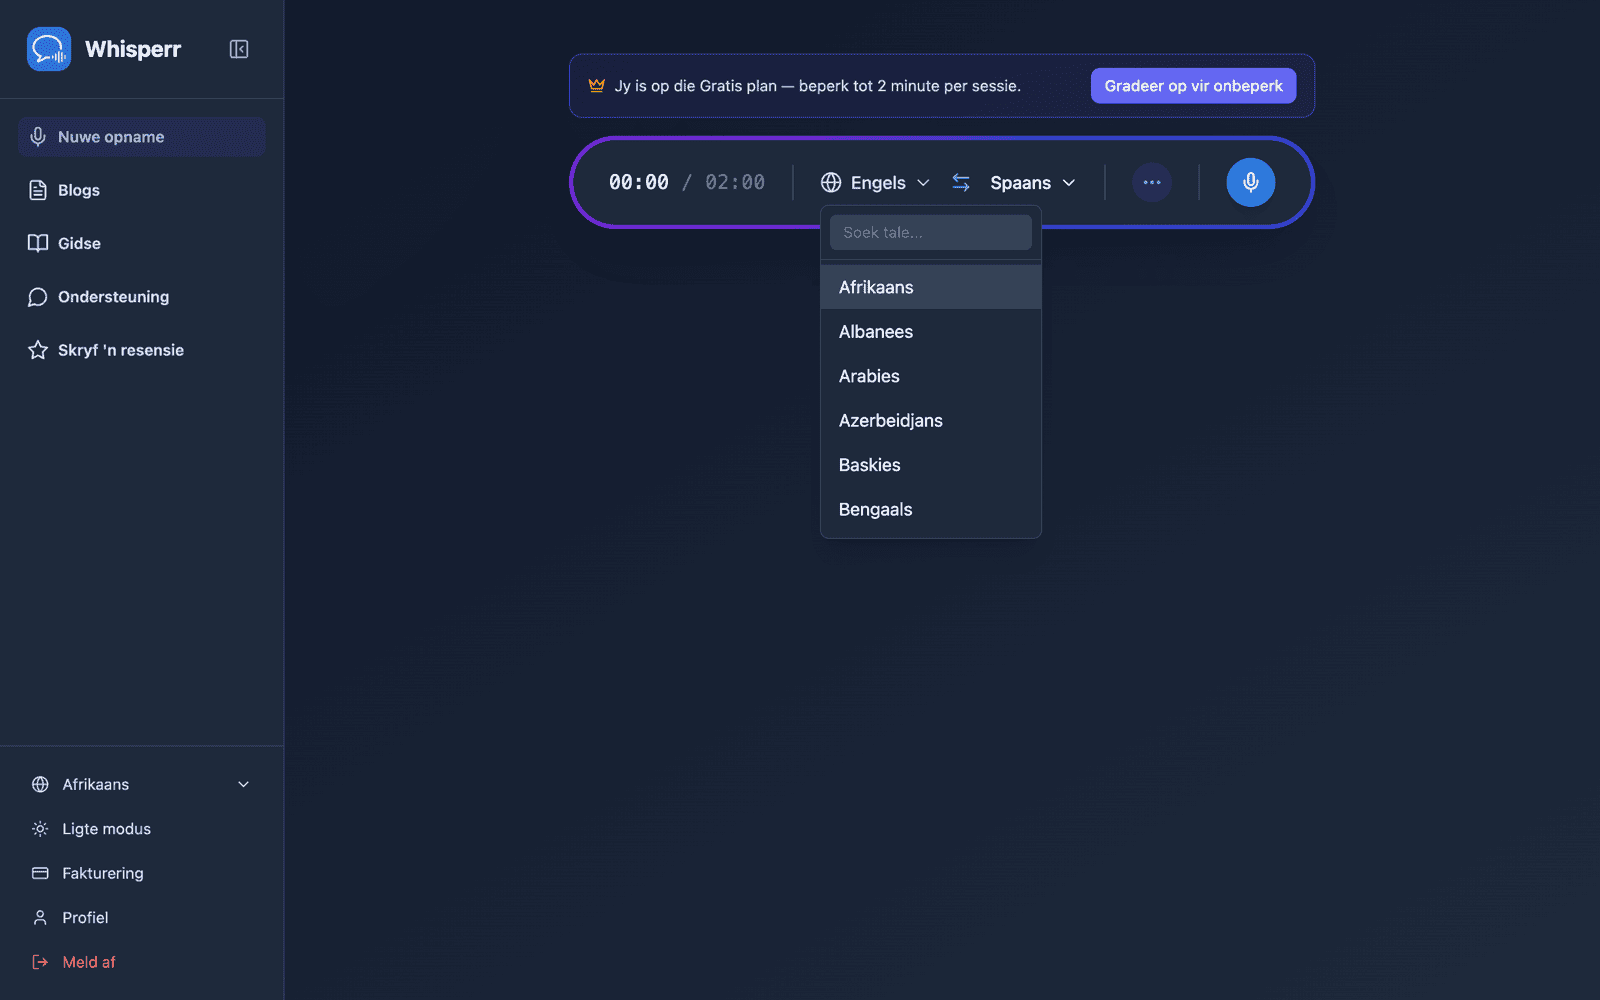
Task: Click the chat bubble icon for Ondersteuning
Action: click(x=38, y=297)
